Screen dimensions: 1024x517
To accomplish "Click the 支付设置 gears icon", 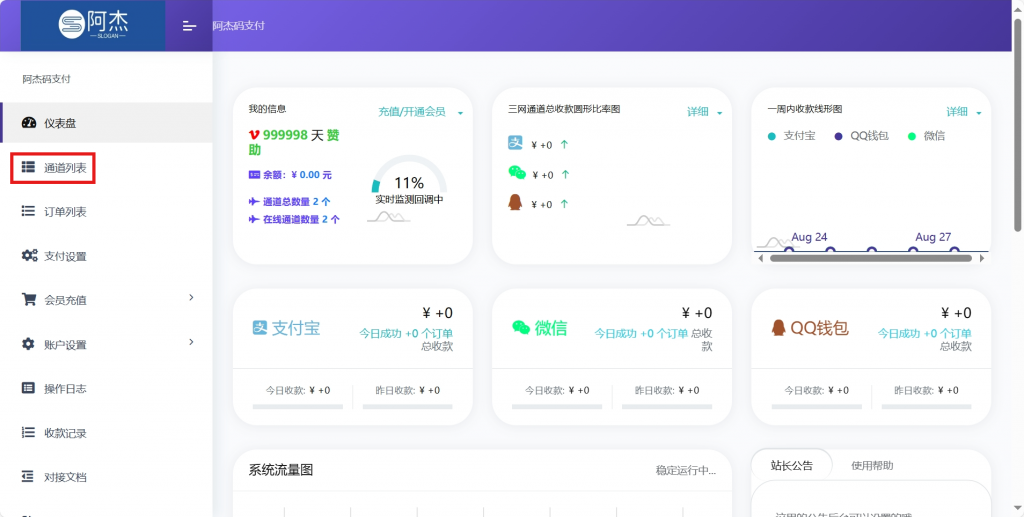I will click(29, 255).
